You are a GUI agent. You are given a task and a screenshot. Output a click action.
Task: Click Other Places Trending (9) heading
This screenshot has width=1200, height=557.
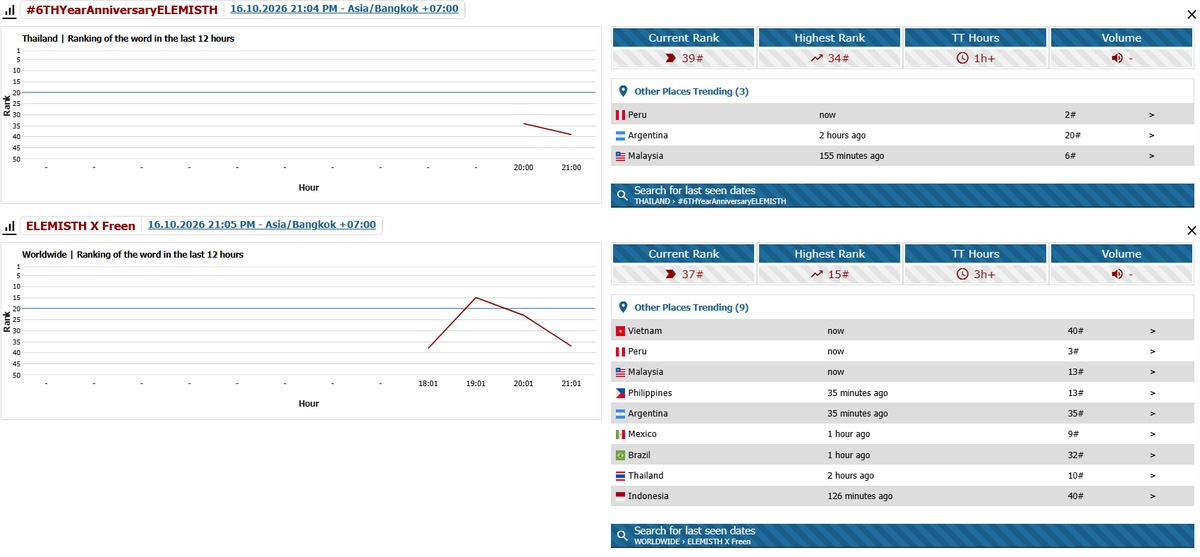coord(691,307)
